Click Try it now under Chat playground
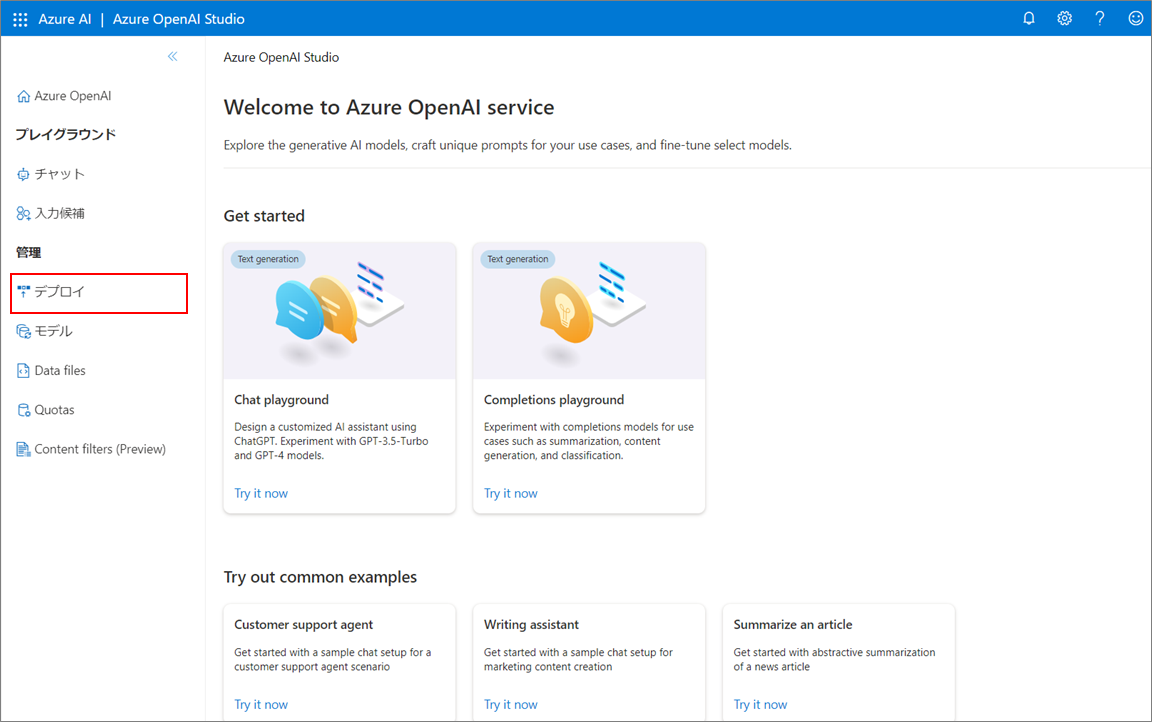This screenshot has height=722, width=1152. tap(261, 494)
